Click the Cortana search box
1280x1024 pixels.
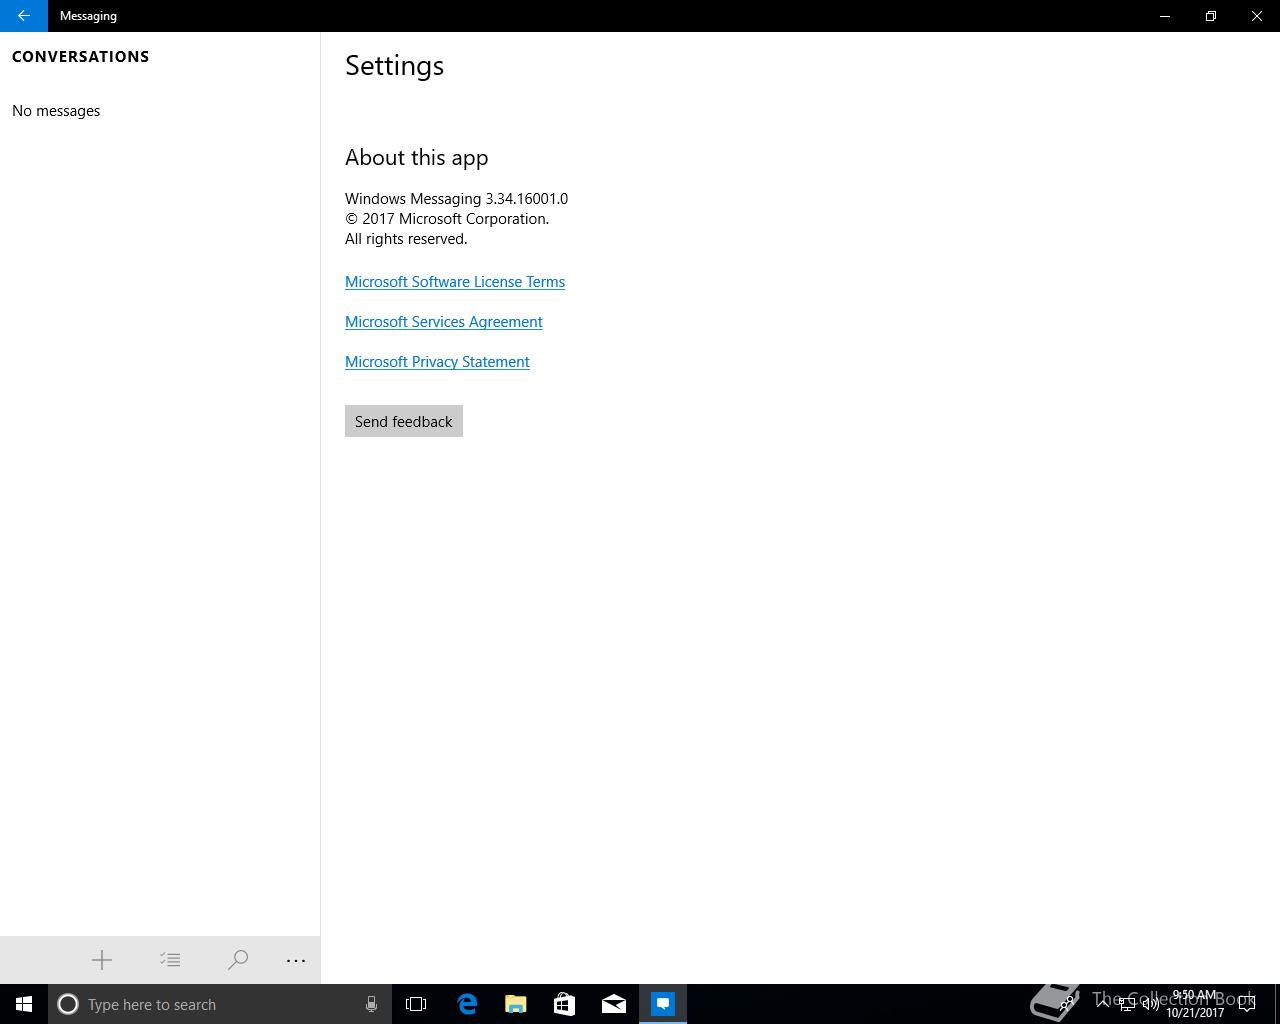point(220,1004)
